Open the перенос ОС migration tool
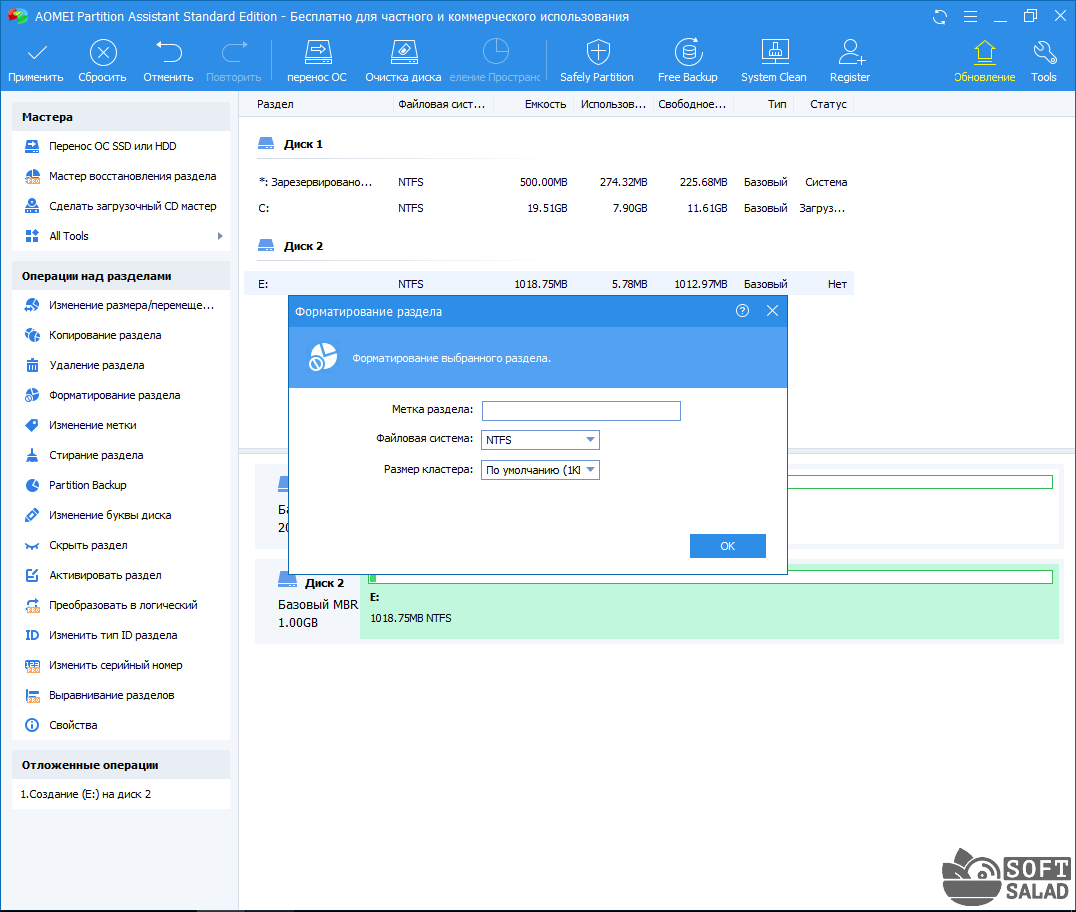The image size is (1076, 912). pyautogui.click(x=317, y=54)
